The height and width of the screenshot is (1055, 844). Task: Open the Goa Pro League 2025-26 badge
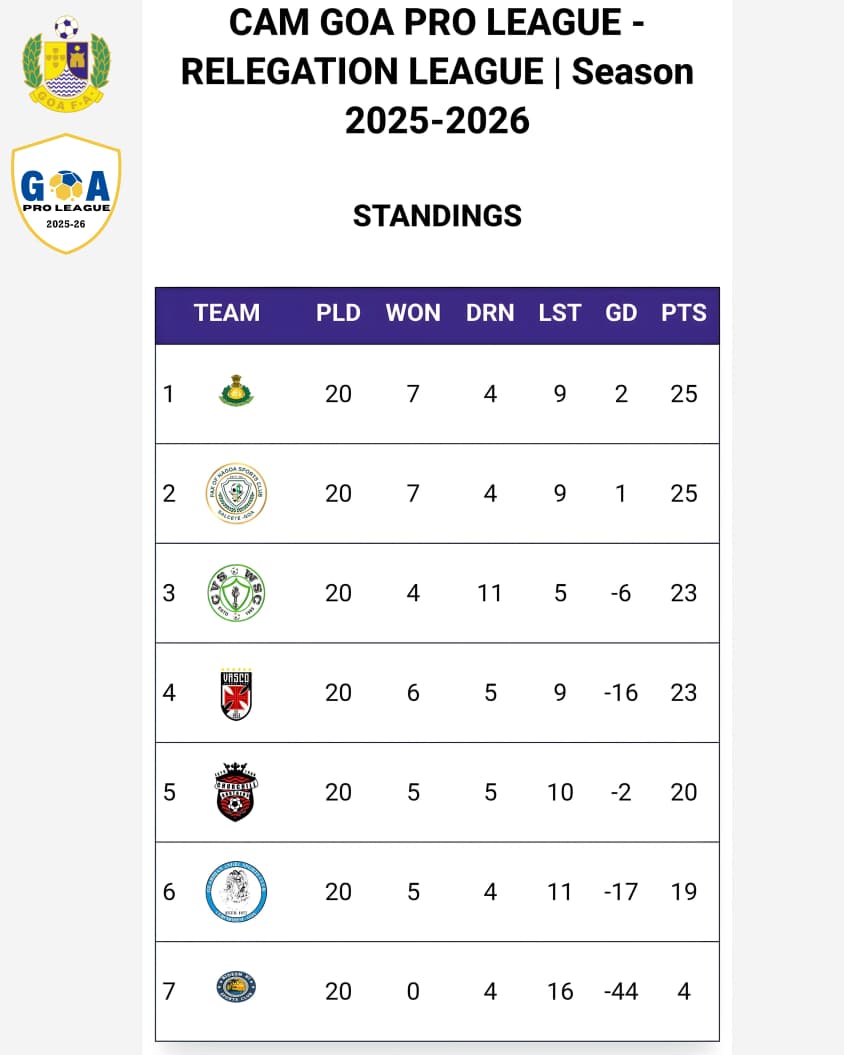66,193
